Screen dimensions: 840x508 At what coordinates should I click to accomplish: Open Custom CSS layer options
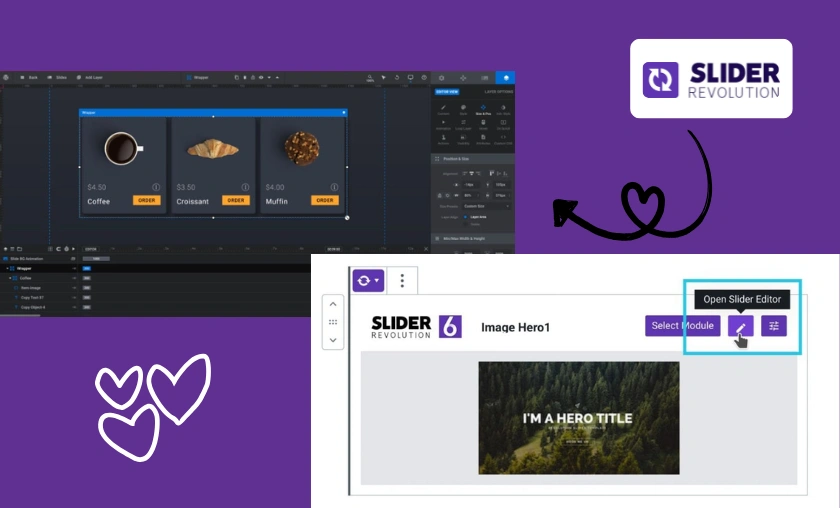[503, 140]
